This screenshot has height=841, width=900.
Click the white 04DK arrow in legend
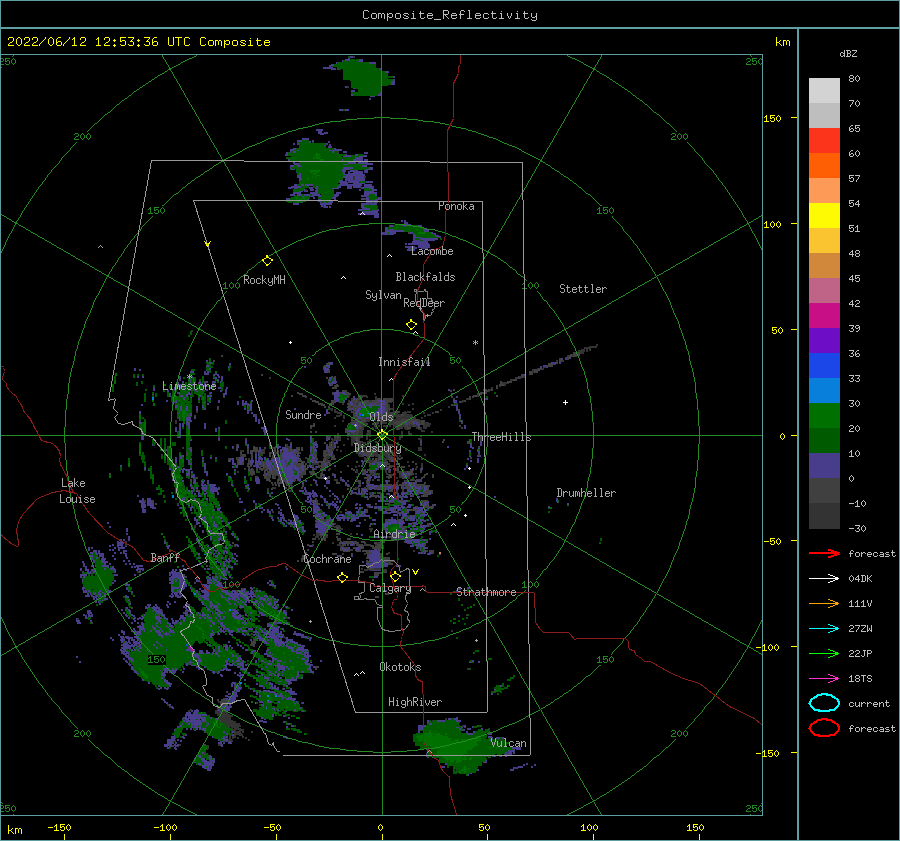[x=824, y=579]
